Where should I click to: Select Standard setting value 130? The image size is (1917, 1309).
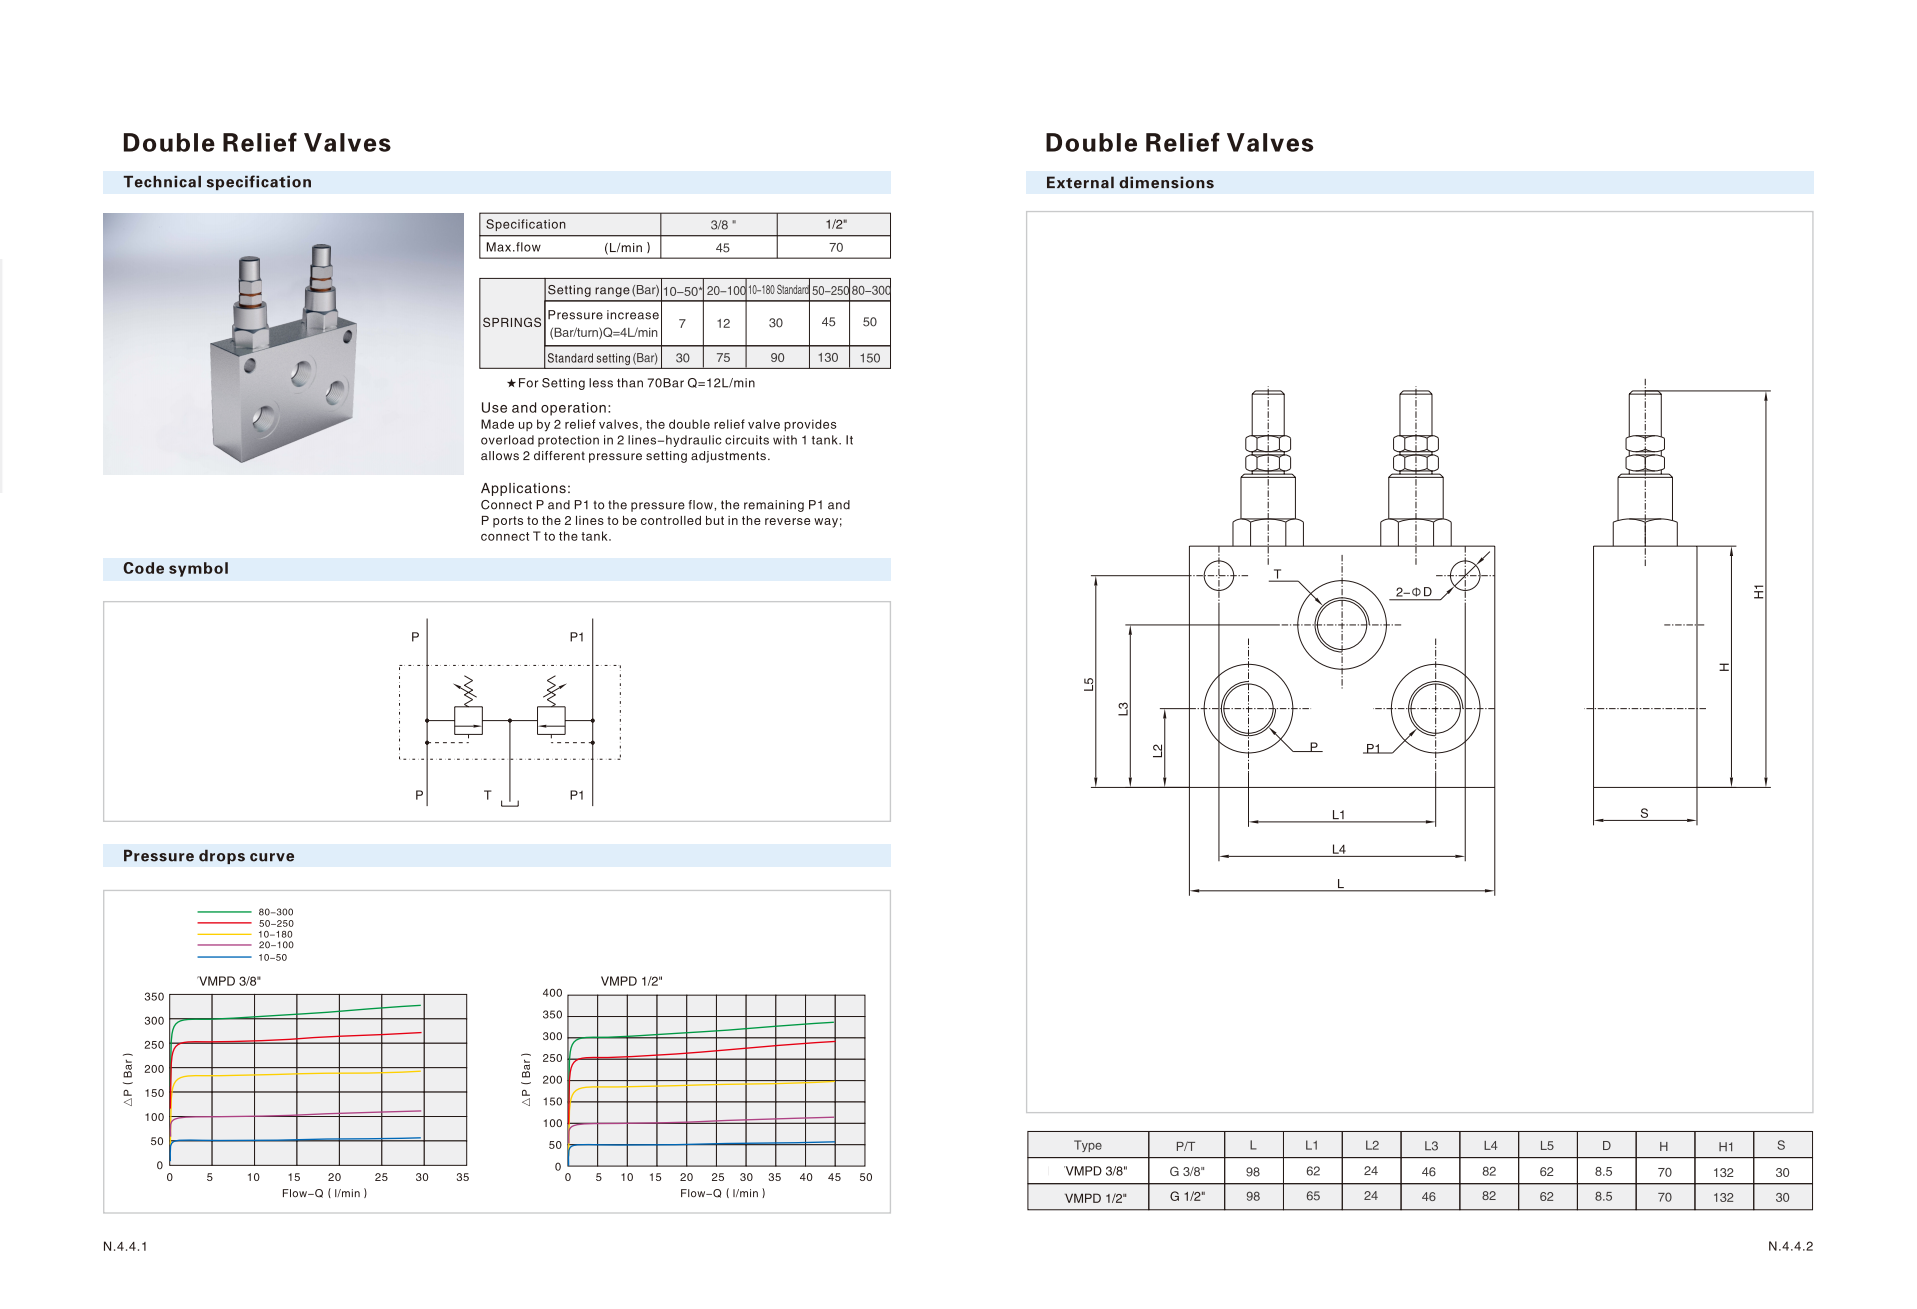(x=828, y=358)
